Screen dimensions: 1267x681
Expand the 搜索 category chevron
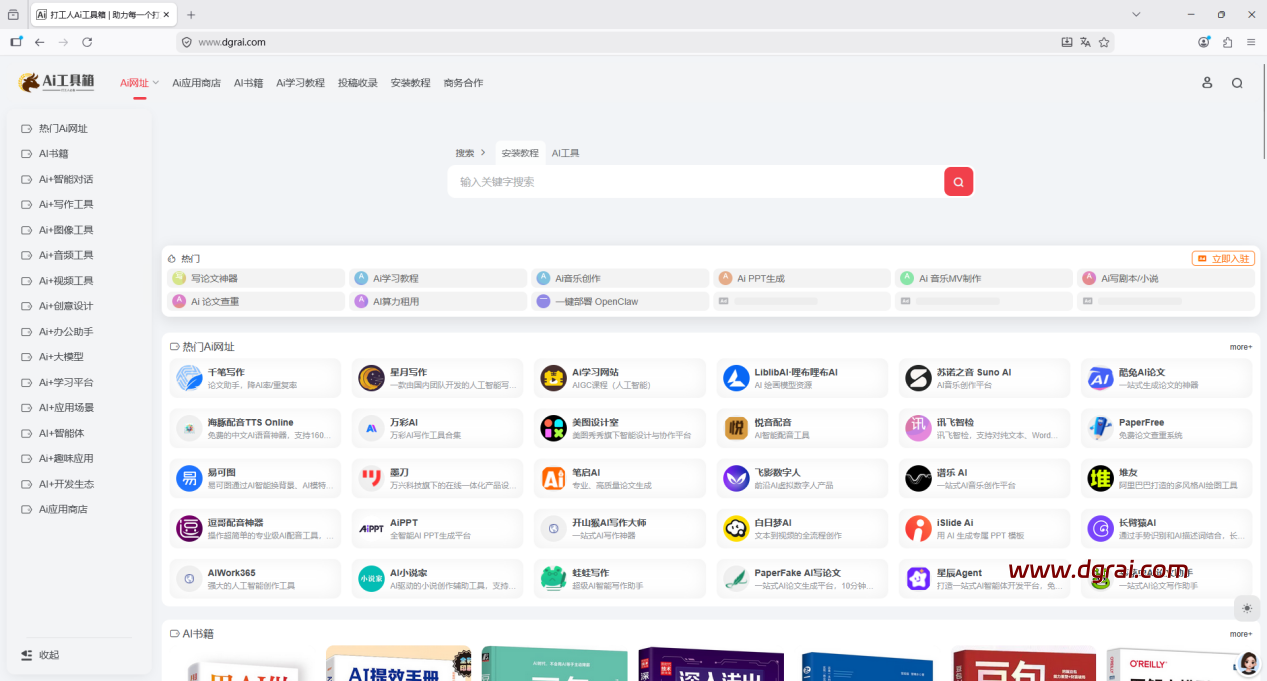tap(483, 153)
